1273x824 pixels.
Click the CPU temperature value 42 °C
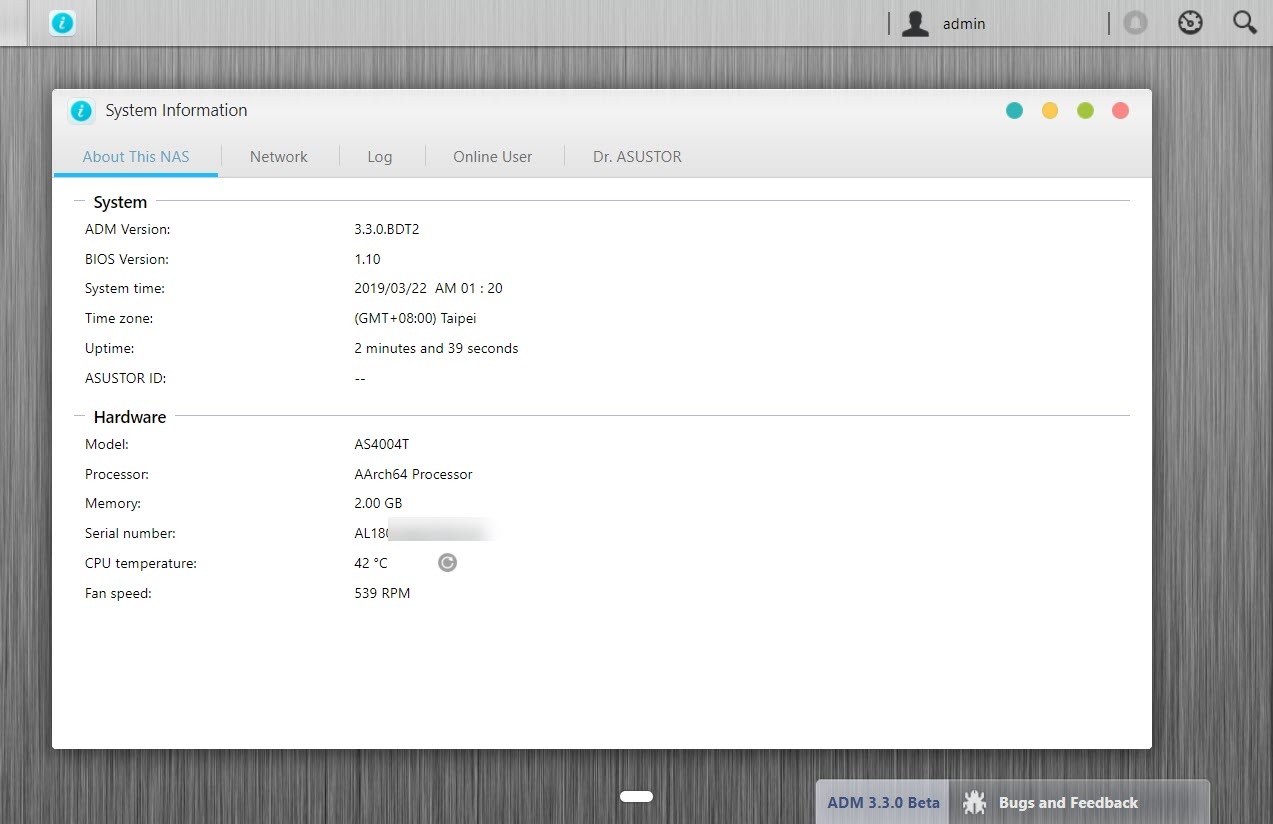(371, 563)
